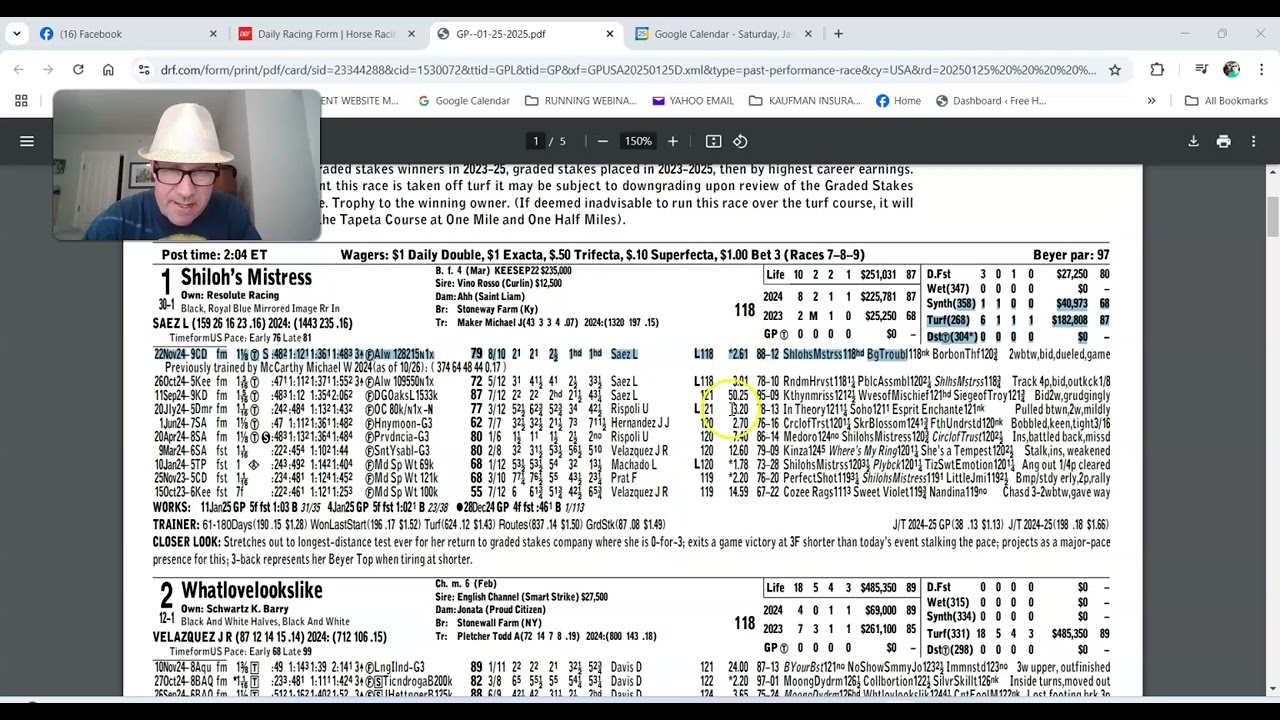Reload the current page
The width and height of the screenshot is (1280, 720).
point(78,70)
